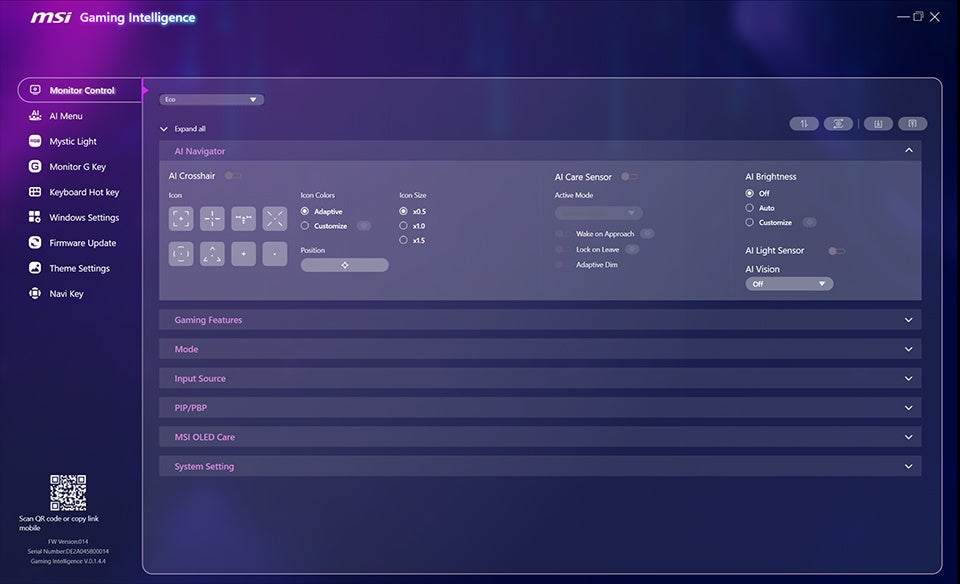
Task: Enable the AI Crosshair toggle
Action: point(232,175)
